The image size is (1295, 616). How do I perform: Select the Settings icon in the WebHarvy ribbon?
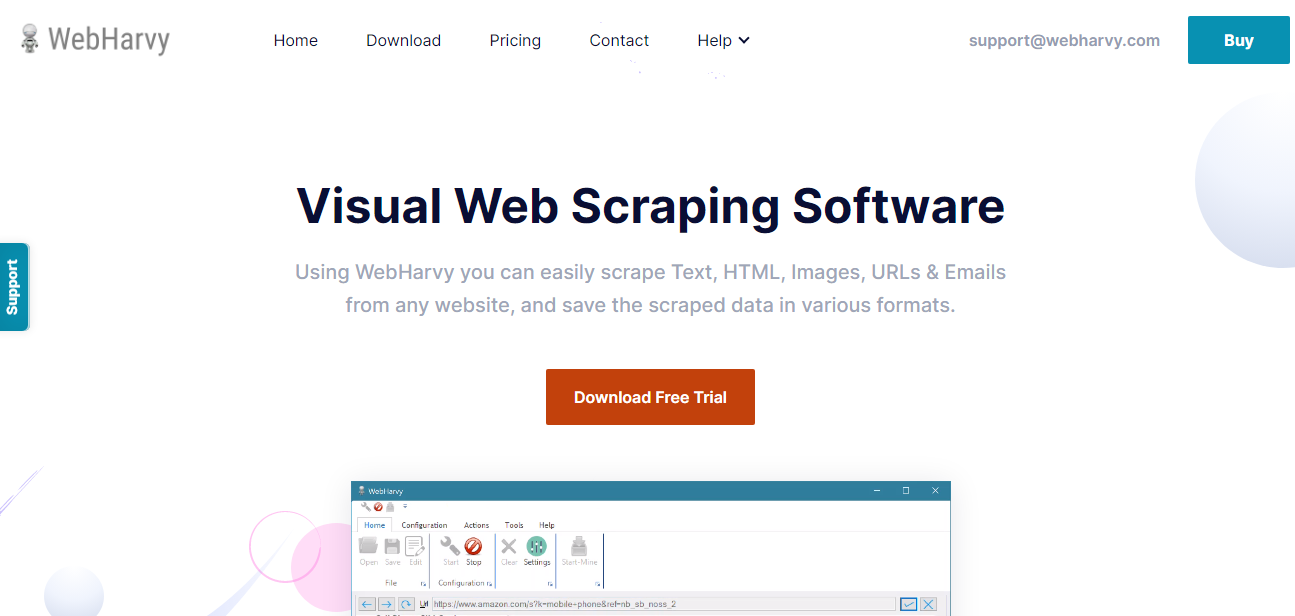(x=537, y=549)
